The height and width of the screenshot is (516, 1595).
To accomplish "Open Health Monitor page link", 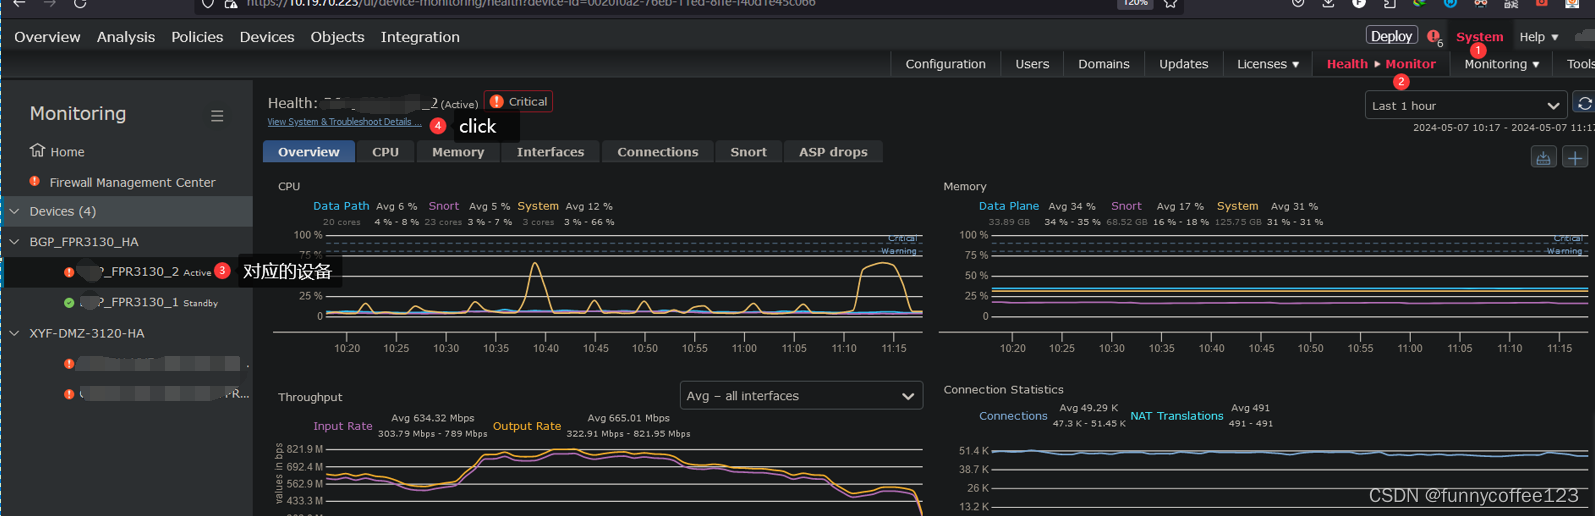I will pos(1381,64).
